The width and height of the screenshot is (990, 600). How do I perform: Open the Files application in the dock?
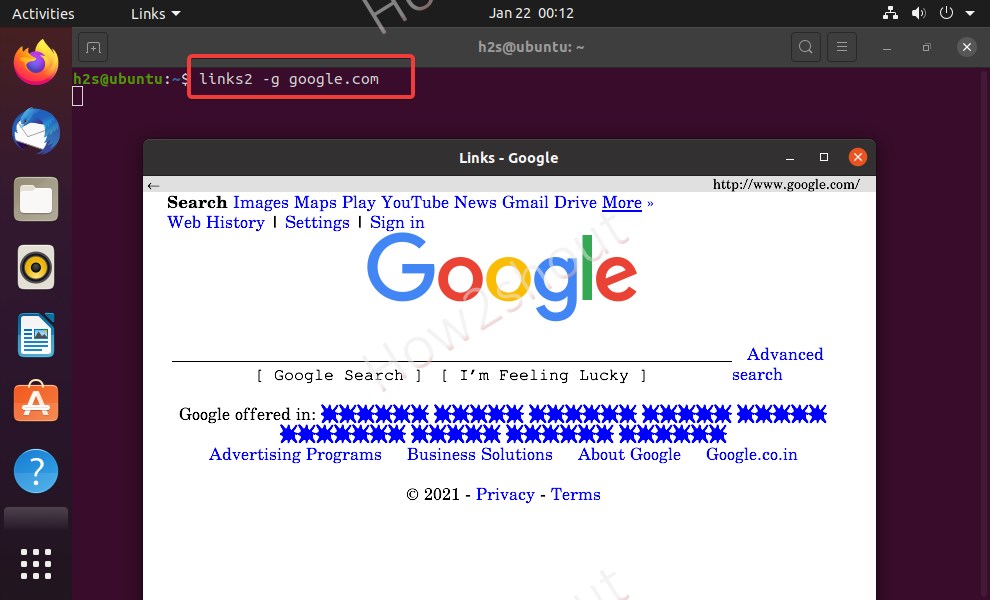coord(36,199)
